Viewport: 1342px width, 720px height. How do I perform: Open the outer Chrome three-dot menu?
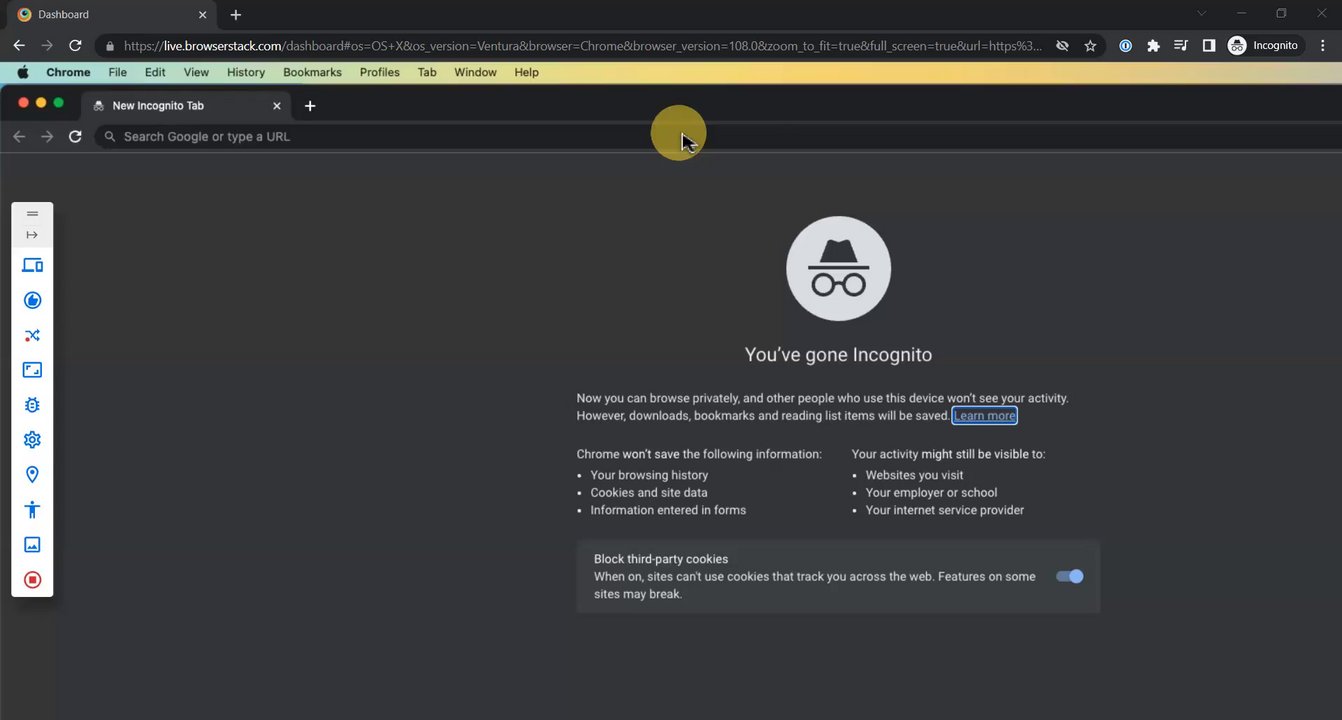1323,46
